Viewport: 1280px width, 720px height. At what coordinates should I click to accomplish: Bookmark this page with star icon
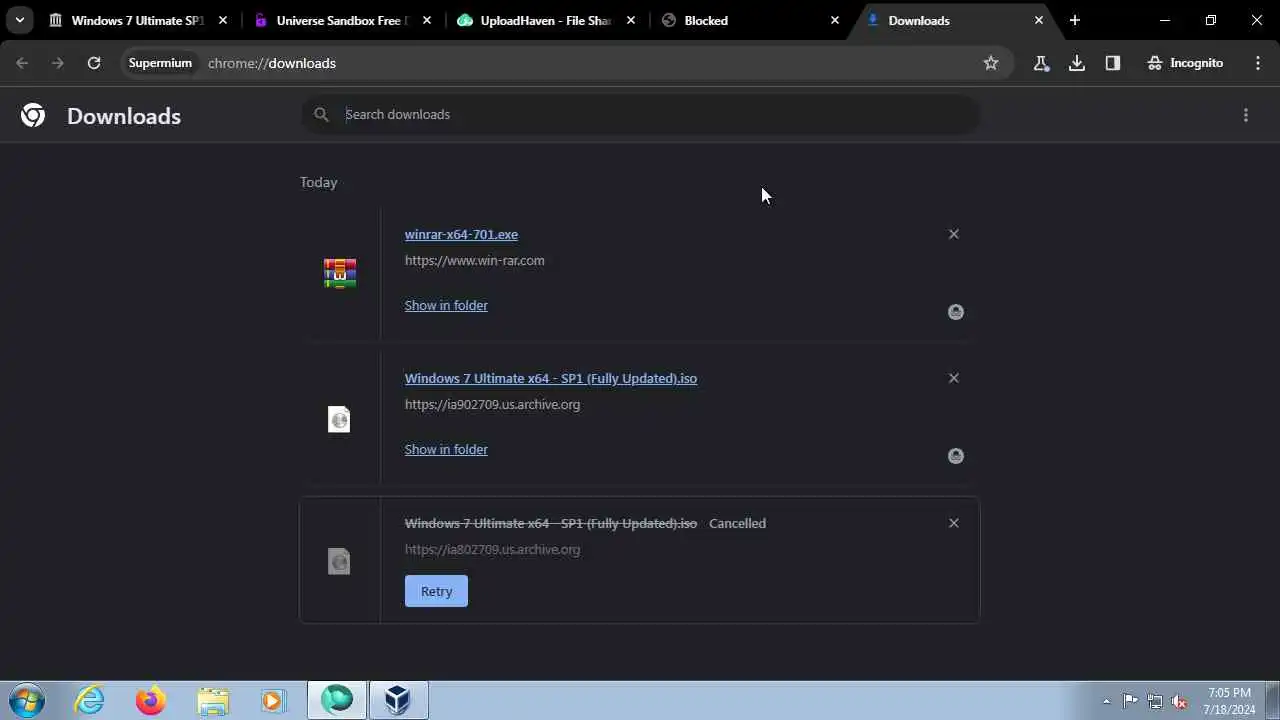[991, 63]
